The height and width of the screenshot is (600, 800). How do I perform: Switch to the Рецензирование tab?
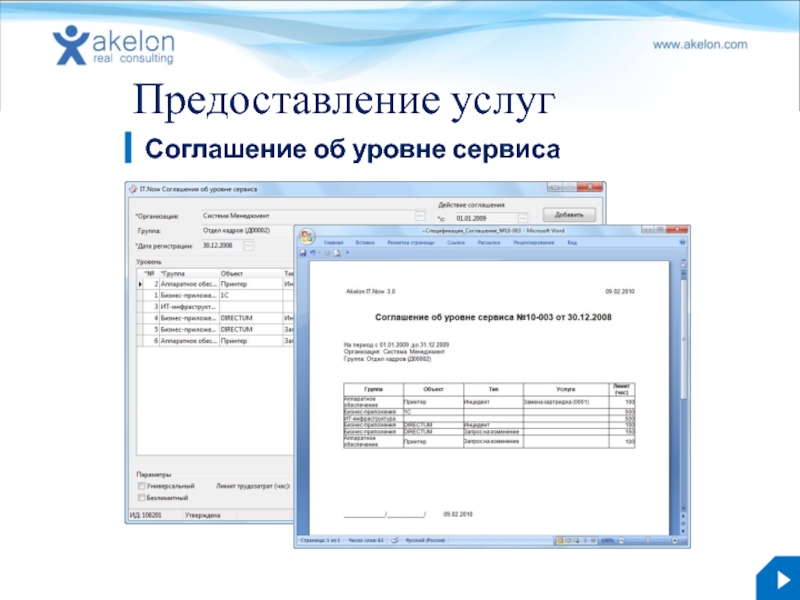pos(534,243)
